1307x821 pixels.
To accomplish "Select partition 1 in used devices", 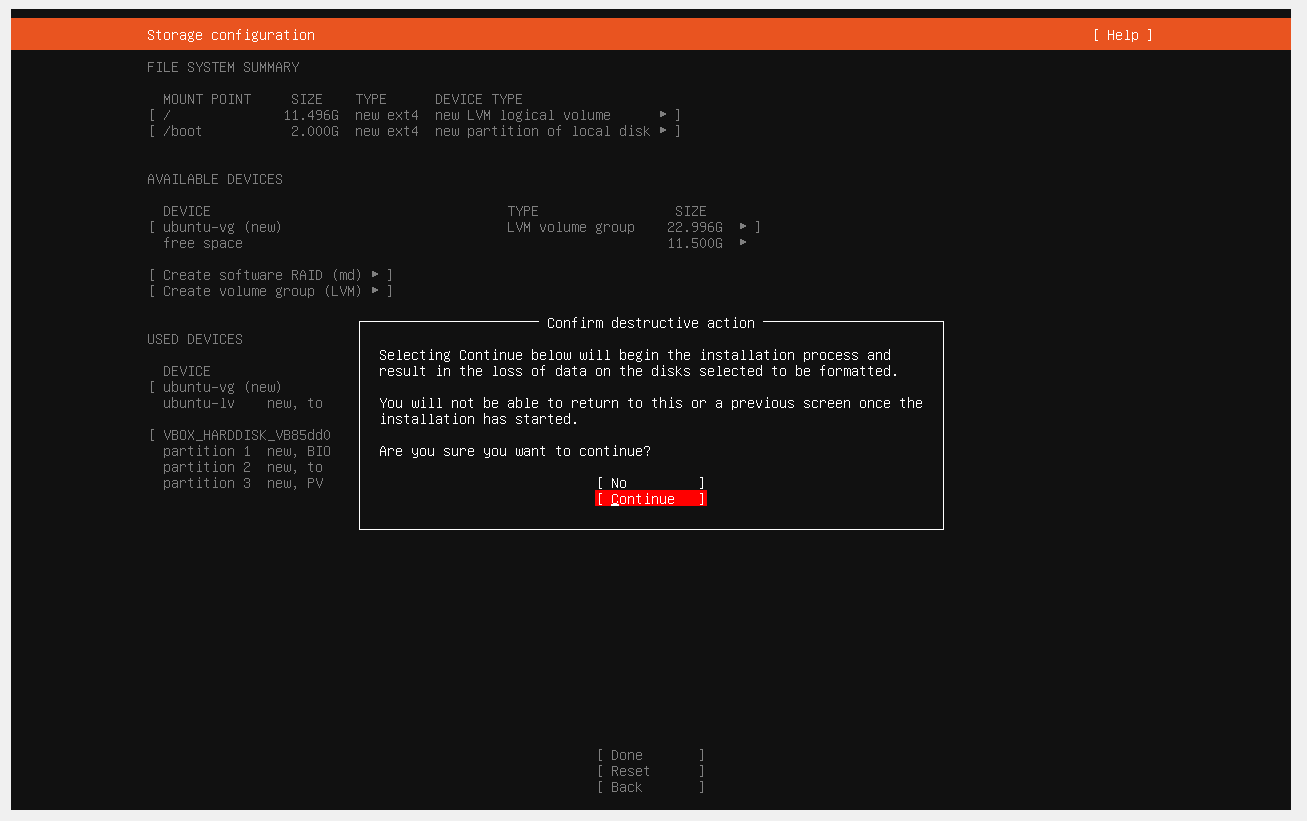I will point(246,451).
